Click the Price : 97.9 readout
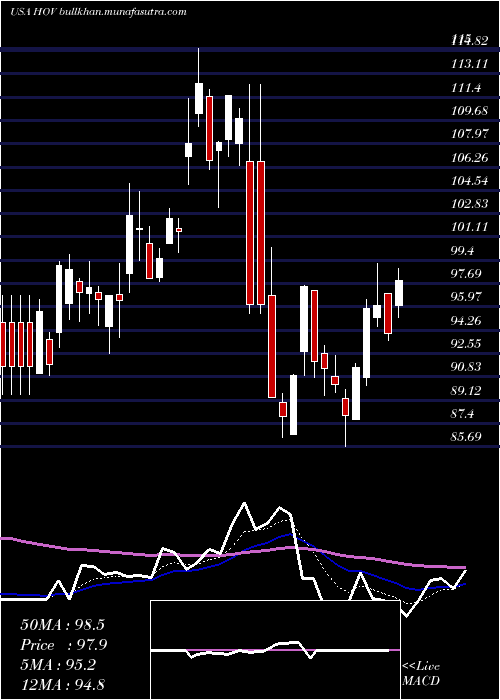Image resolution: width=500 pixels, height=700 pixels. 64,645
